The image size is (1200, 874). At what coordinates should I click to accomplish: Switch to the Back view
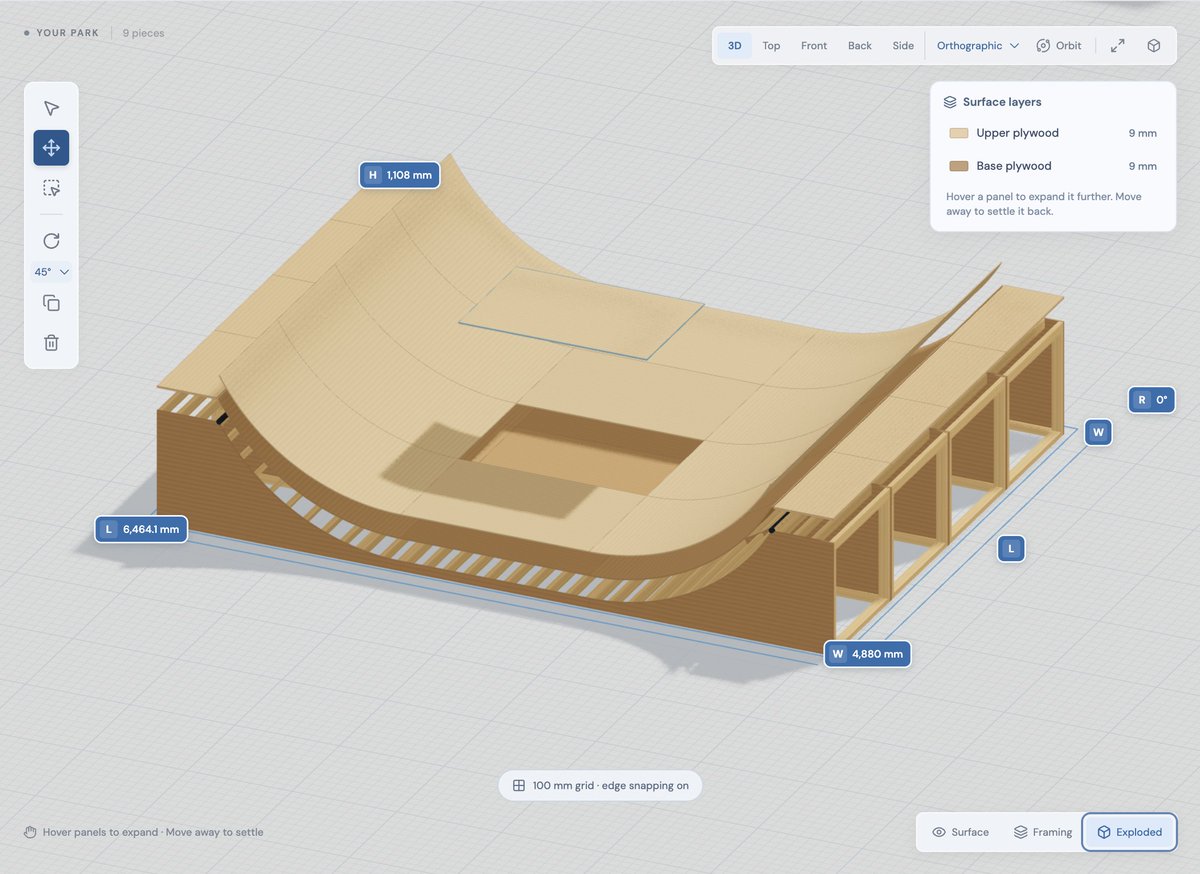(x=860, y=46)
